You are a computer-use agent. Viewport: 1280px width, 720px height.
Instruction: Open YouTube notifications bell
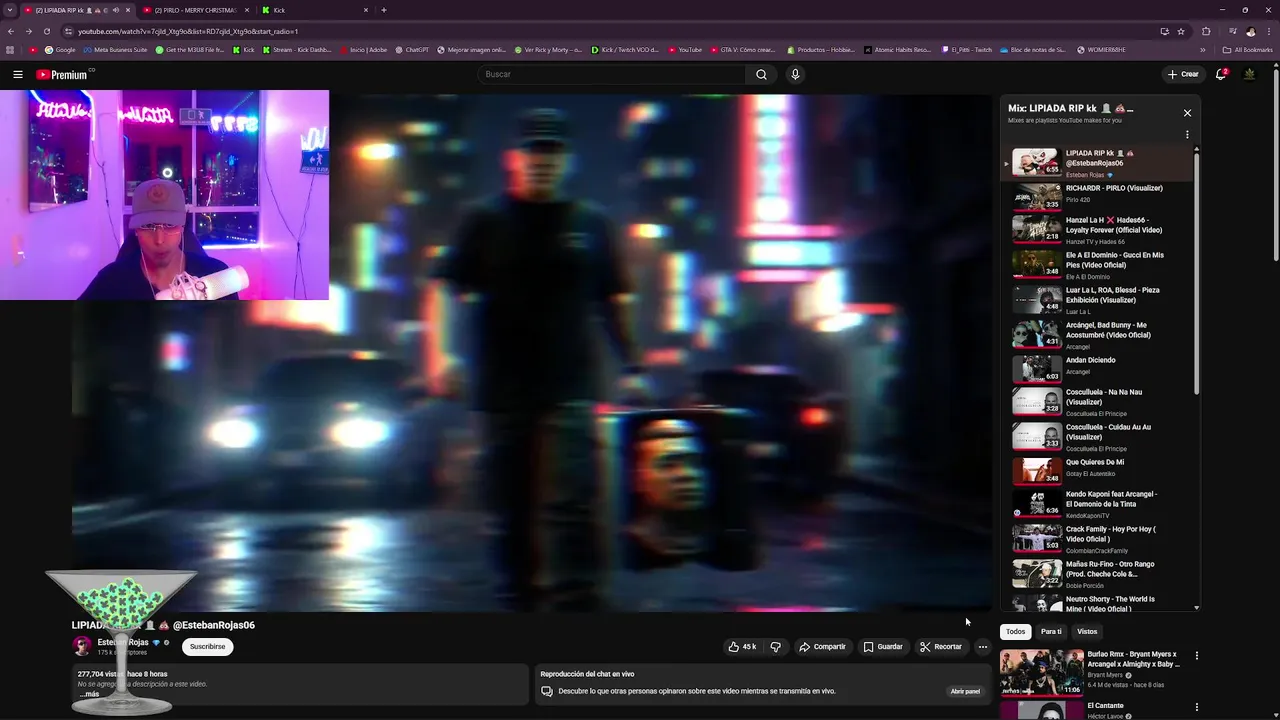(x=1221, y=74)
